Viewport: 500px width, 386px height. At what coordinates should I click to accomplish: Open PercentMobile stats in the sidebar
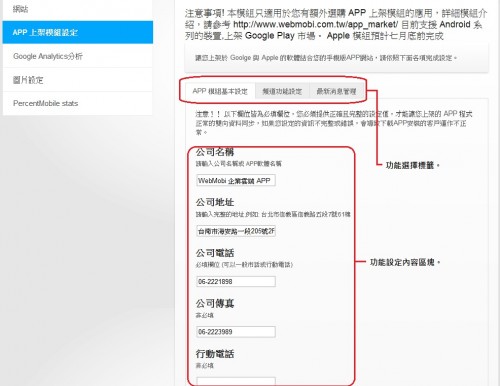point(78,103)
